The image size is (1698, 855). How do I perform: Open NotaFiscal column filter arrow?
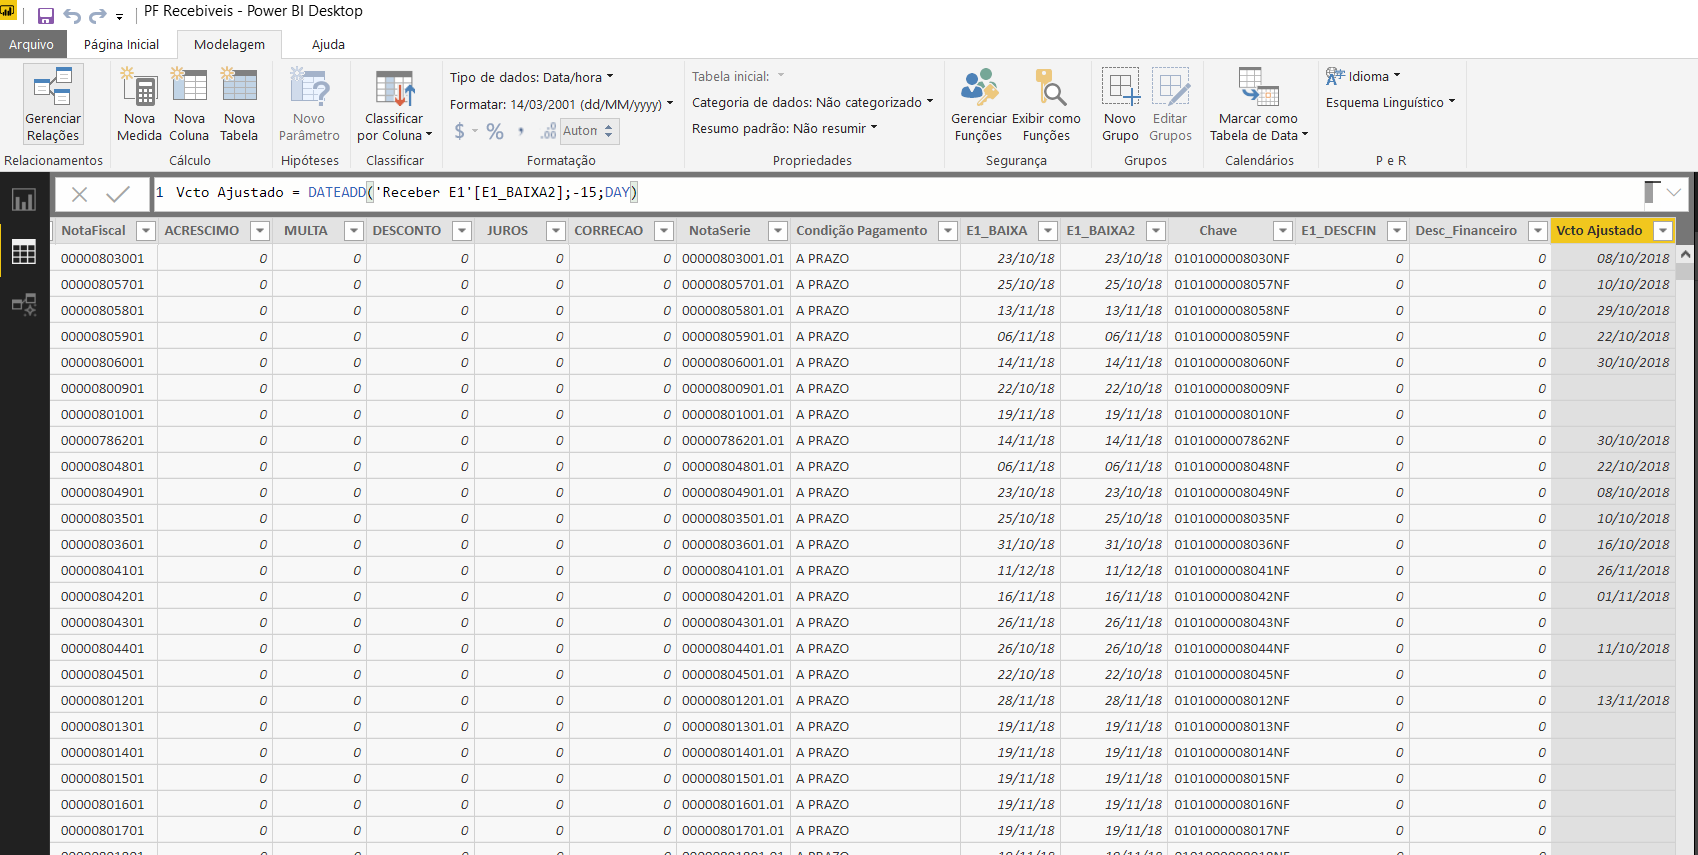pyautogui.click(x=146, y=231)
